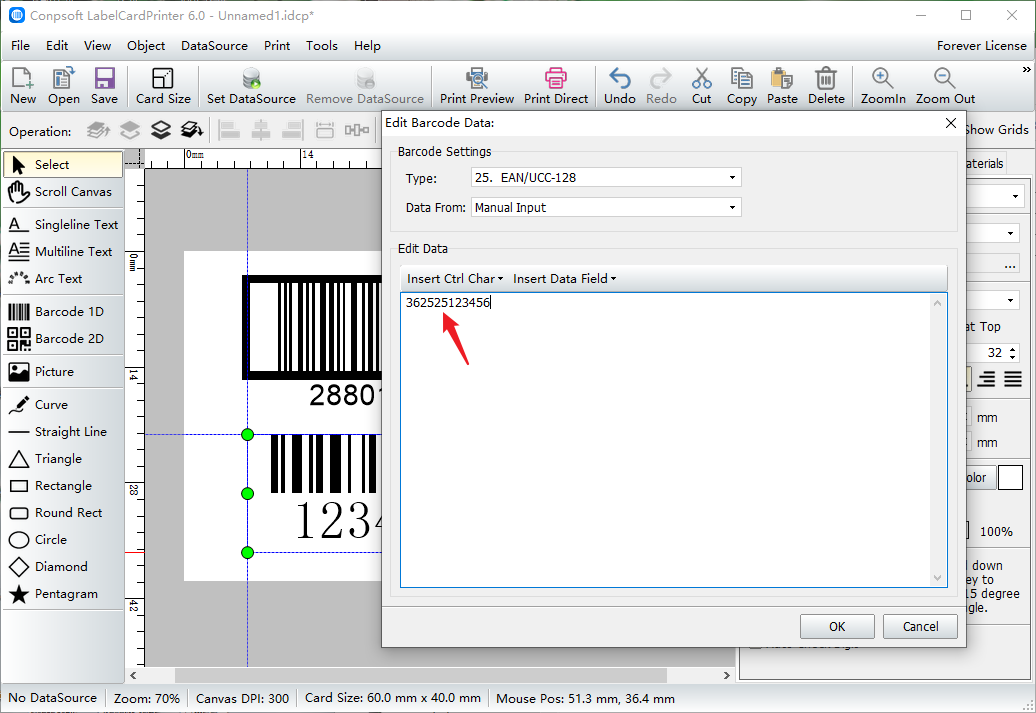Select the Curve drawing tool

(63, 404)
